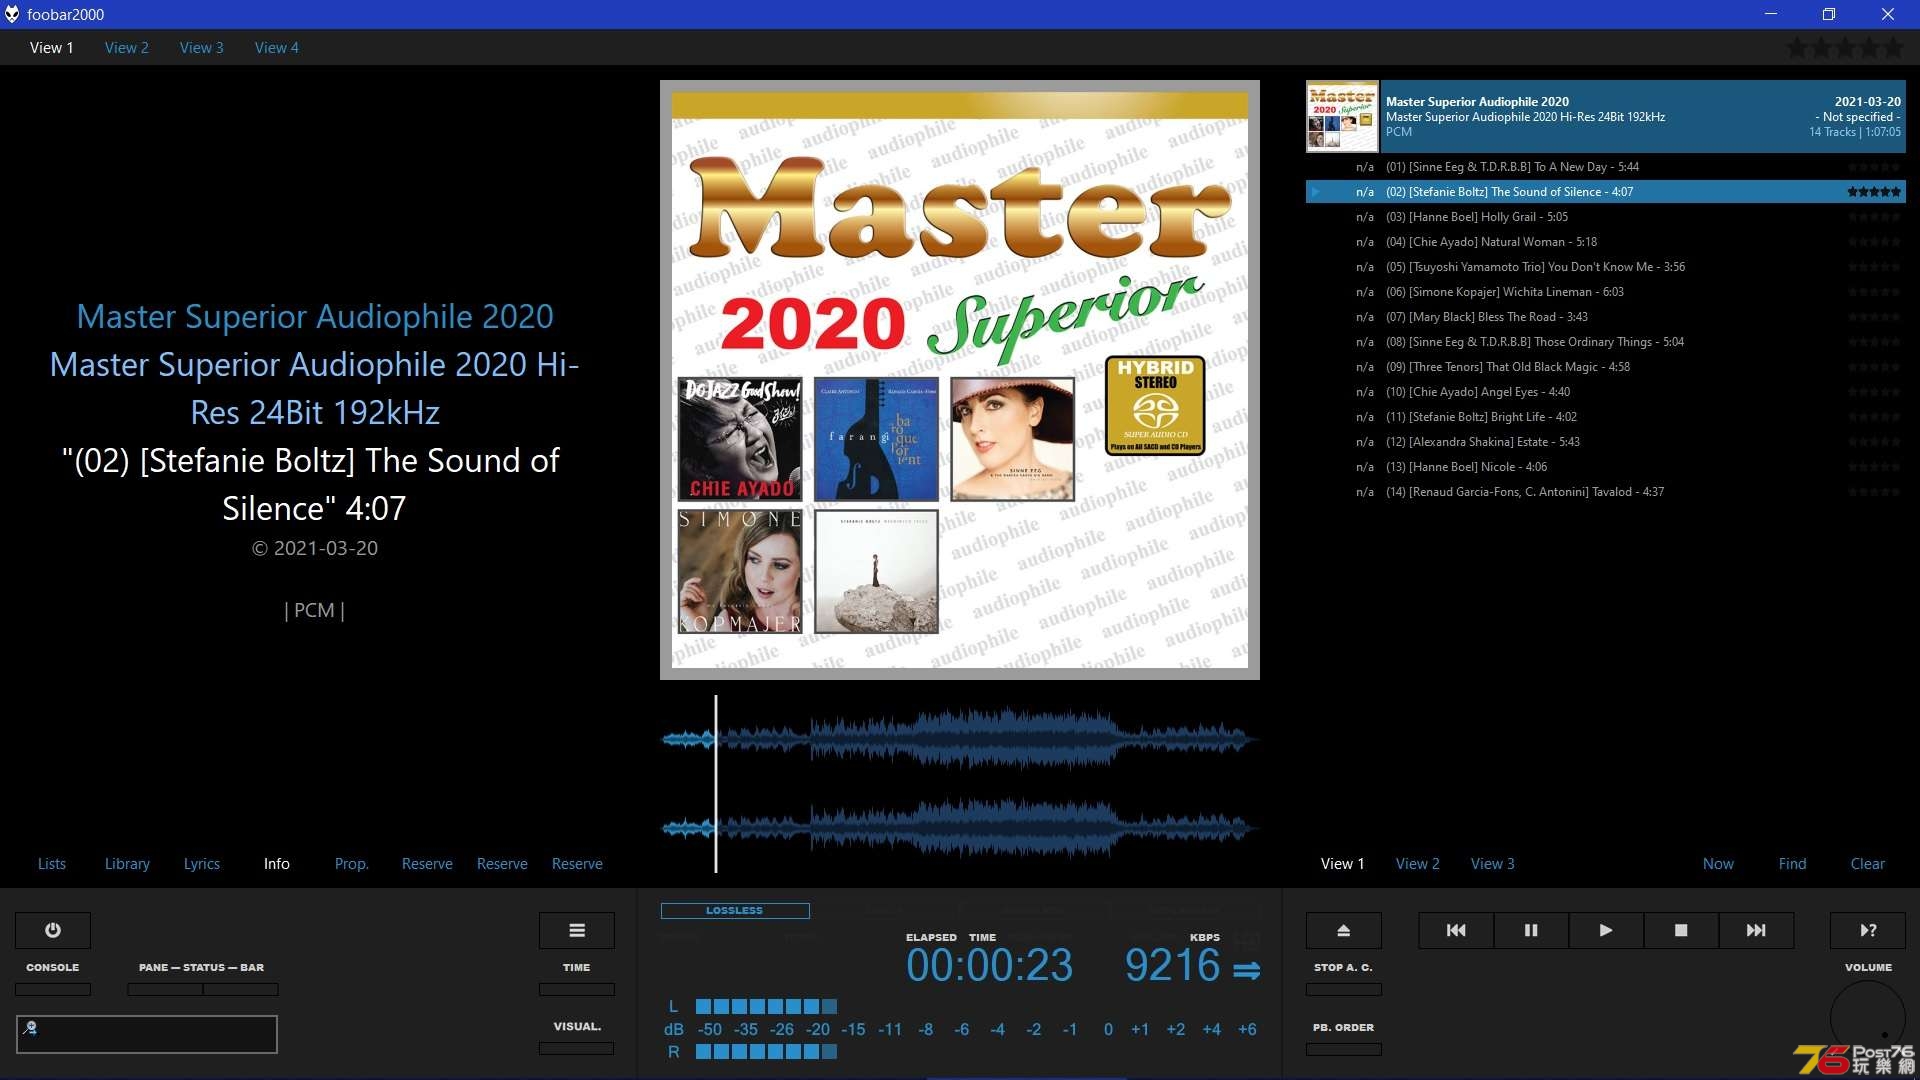
Task: Switch playlist pane to View 3
Action: (1493, 863)
